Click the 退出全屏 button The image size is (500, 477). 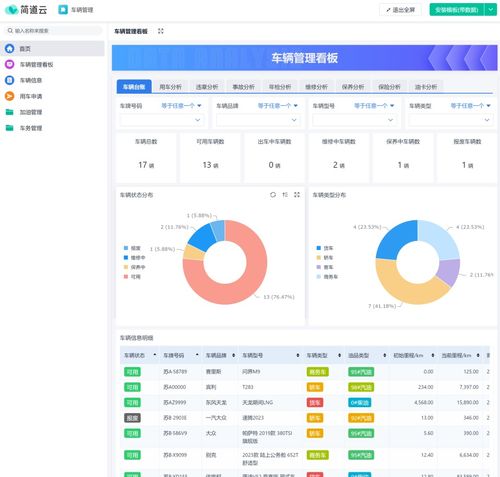400,10
